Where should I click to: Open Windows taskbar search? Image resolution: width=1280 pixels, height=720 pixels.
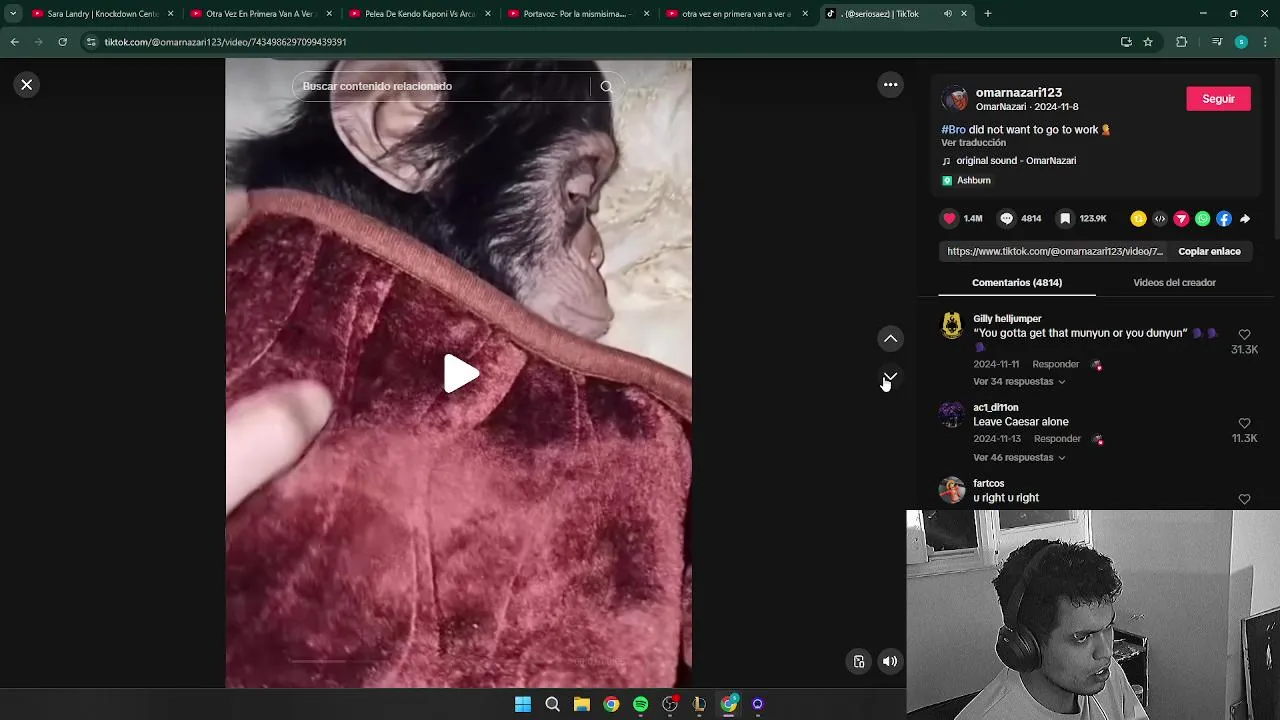pyautogui.click(x=552, y=704)
